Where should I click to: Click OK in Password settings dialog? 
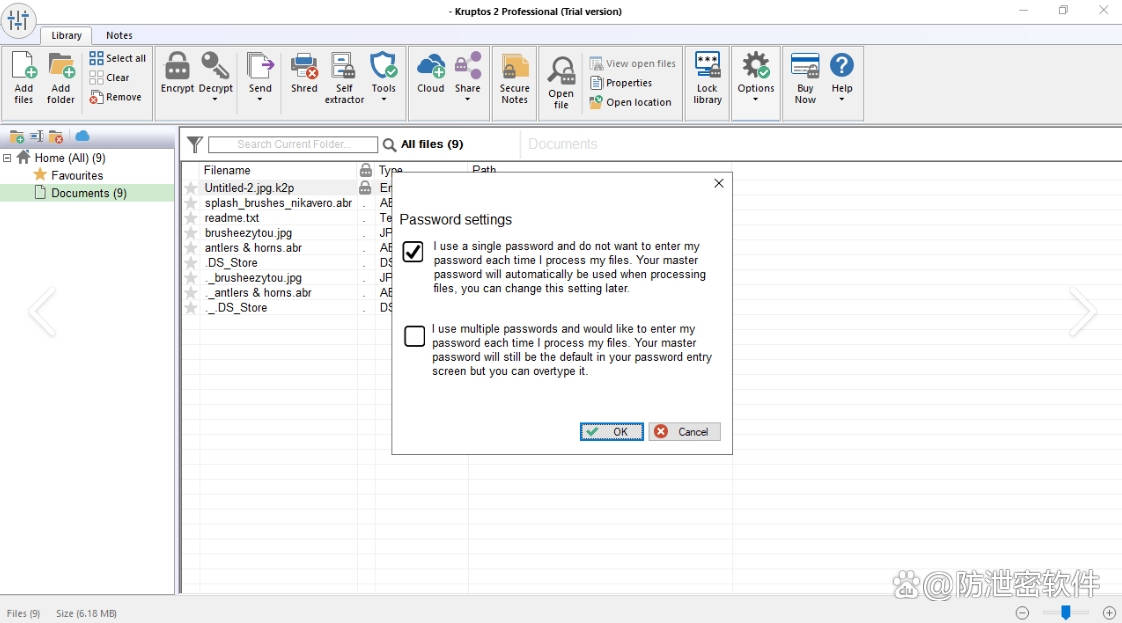click(x=612, y=431)
